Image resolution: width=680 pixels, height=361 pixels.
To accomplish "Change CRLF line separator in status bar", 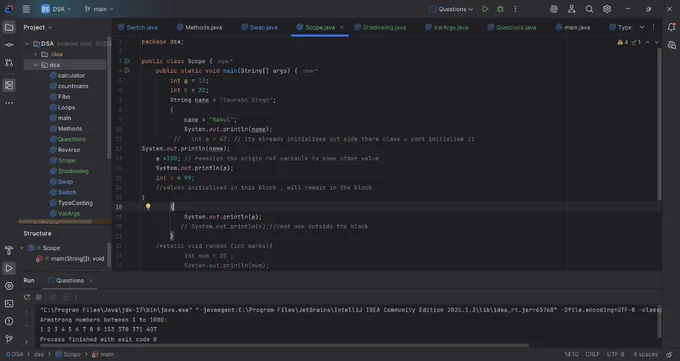I will pyautogui.click(x=592, y=354).
